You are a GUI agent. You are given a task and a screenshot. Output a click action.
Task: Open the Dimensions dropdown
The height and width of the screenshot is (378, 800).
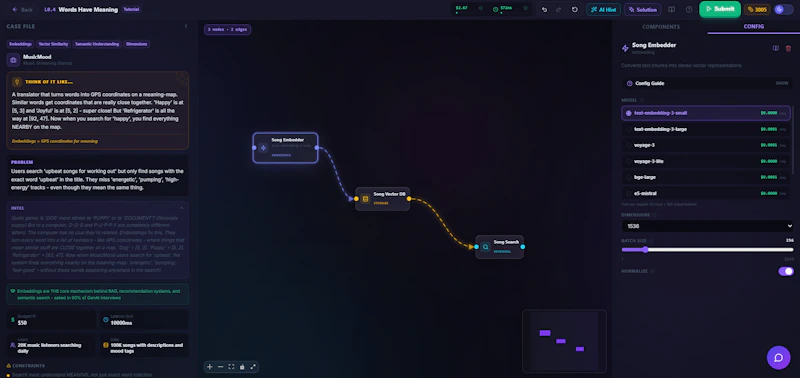[707, 226]
